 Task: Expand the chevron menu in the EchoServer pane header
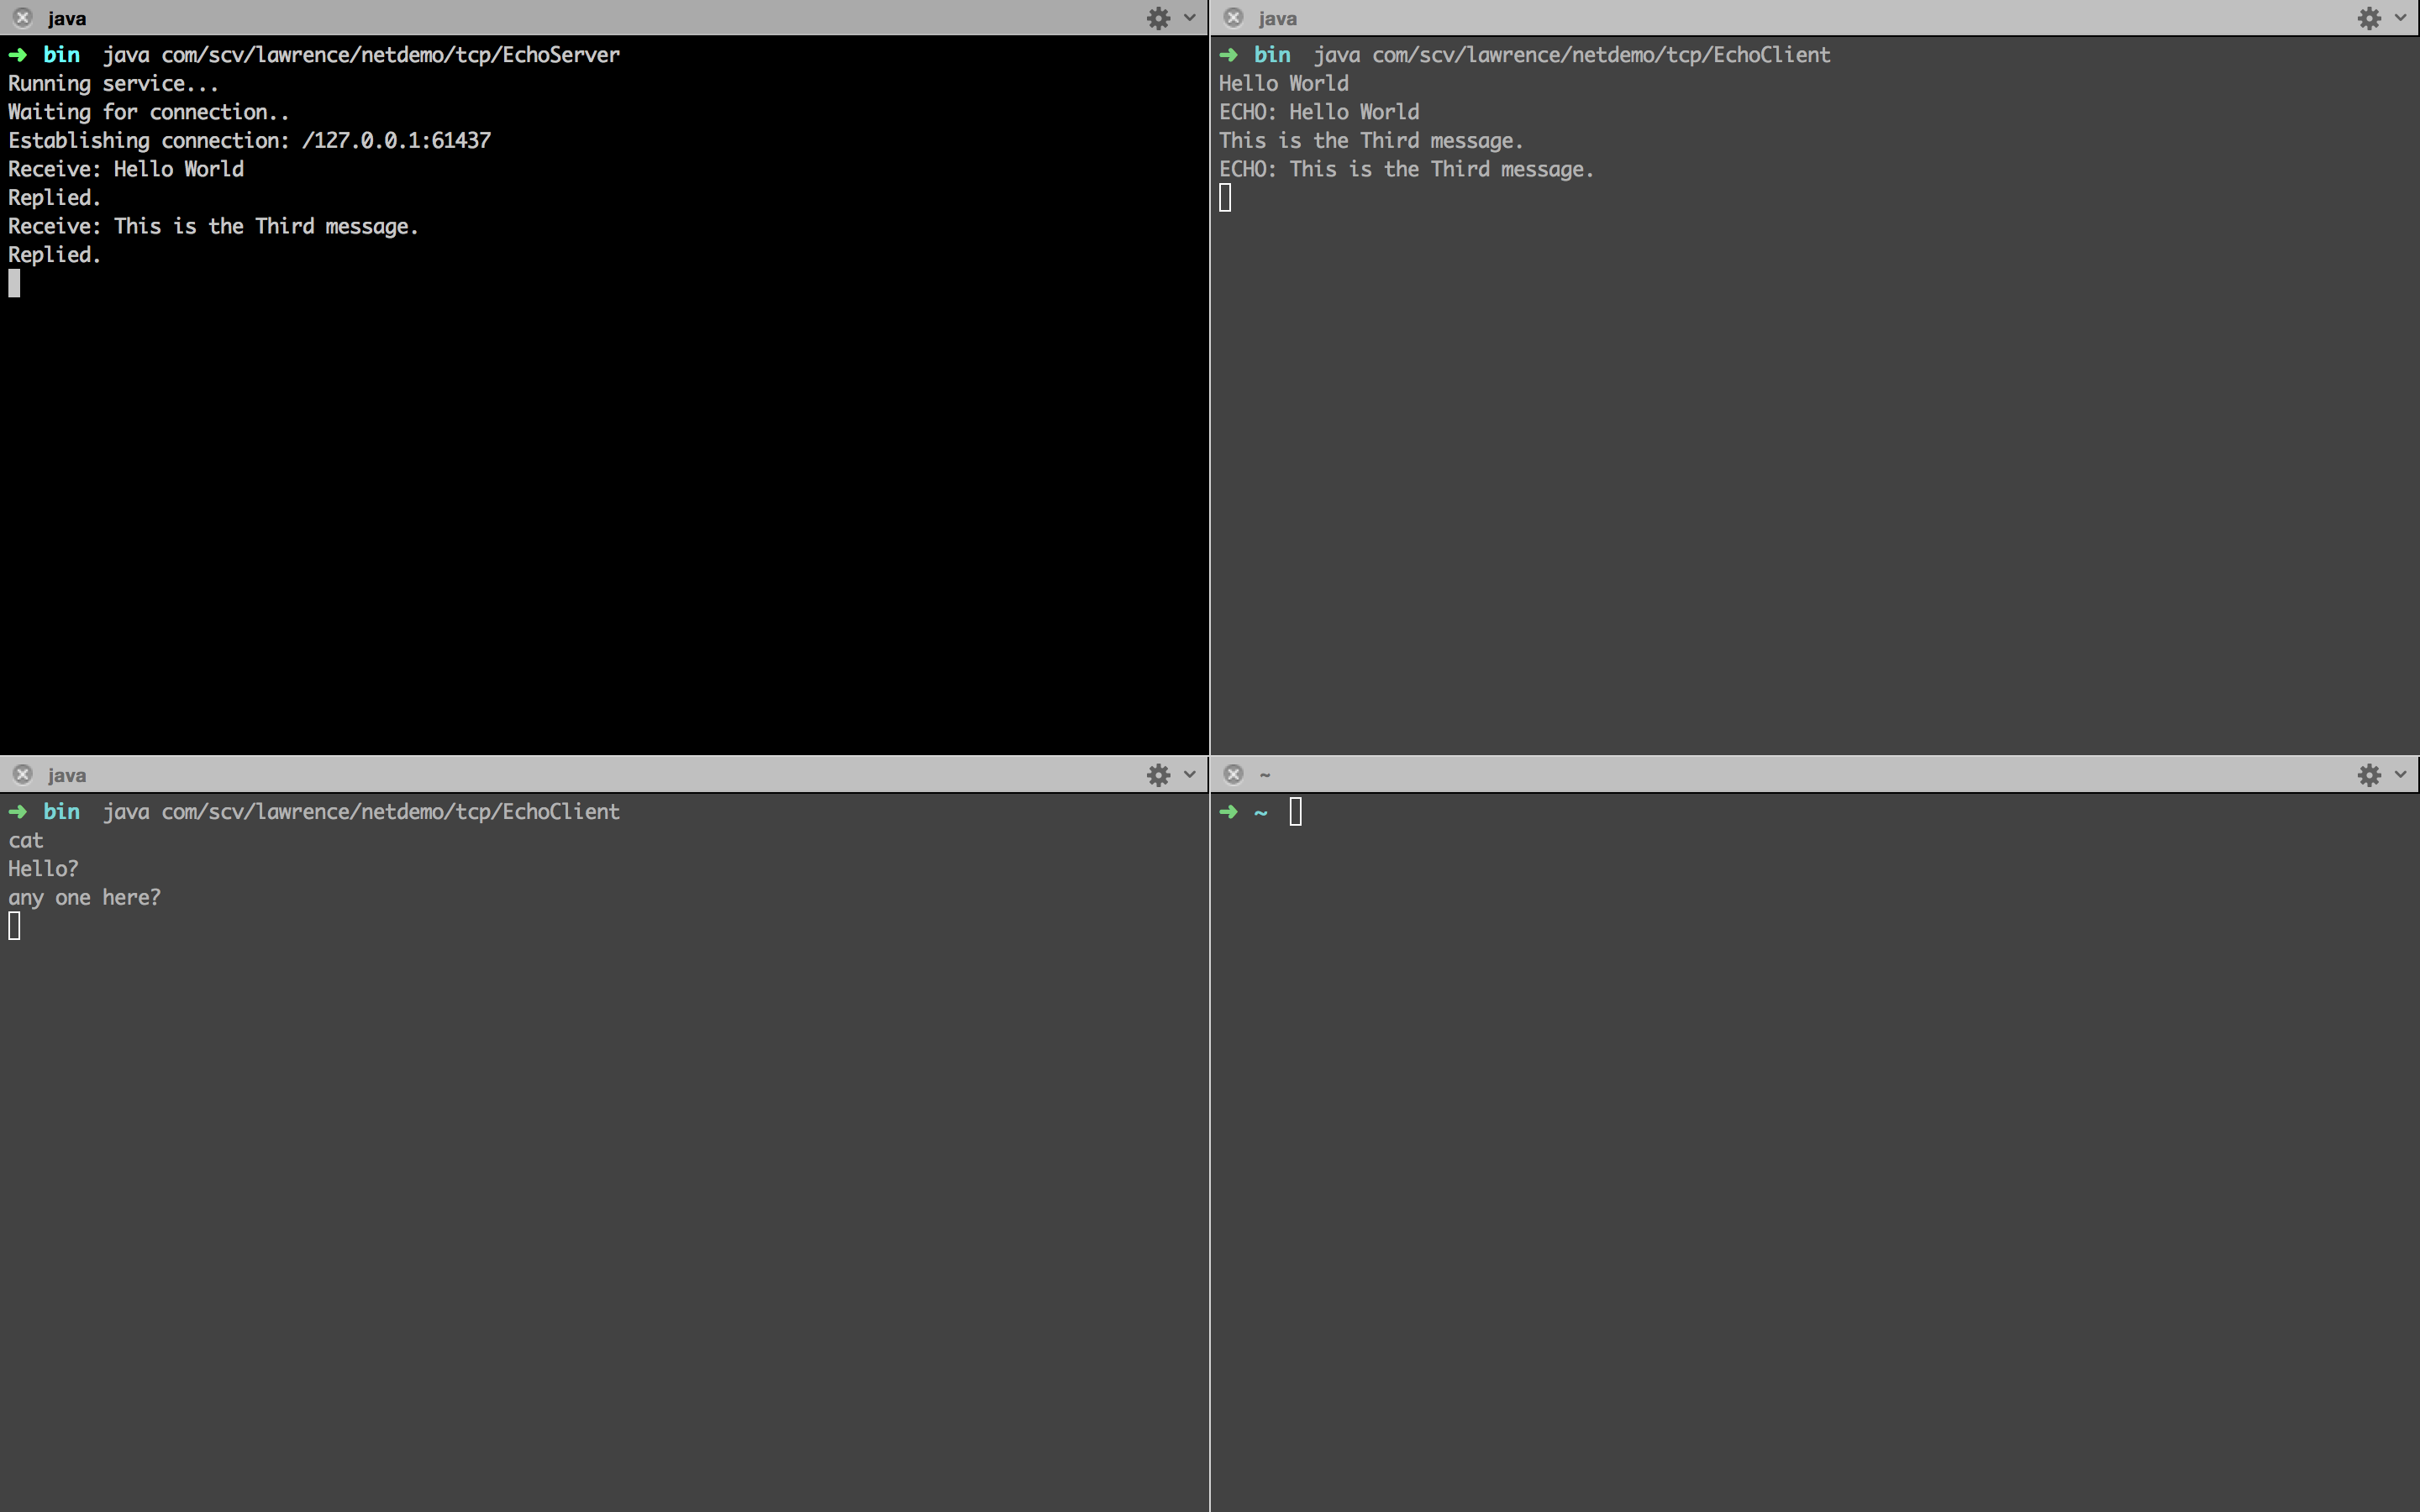pos(1190,18)
